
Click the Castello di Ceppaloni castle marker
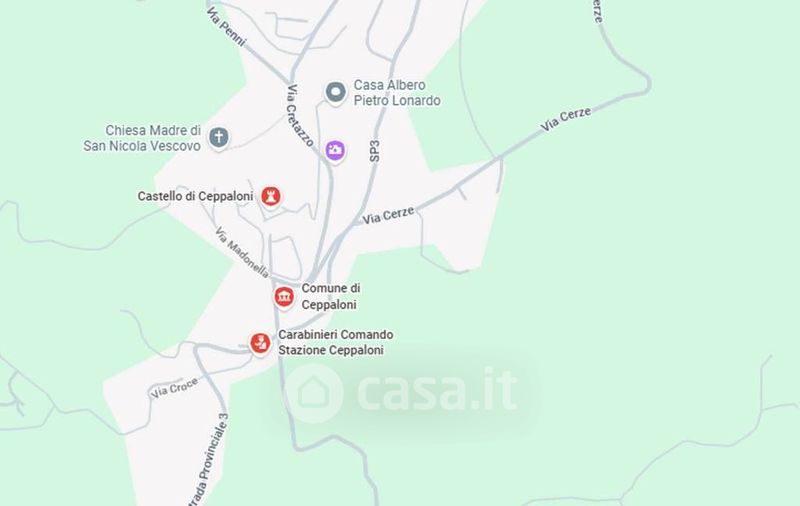tap(270, 196)
